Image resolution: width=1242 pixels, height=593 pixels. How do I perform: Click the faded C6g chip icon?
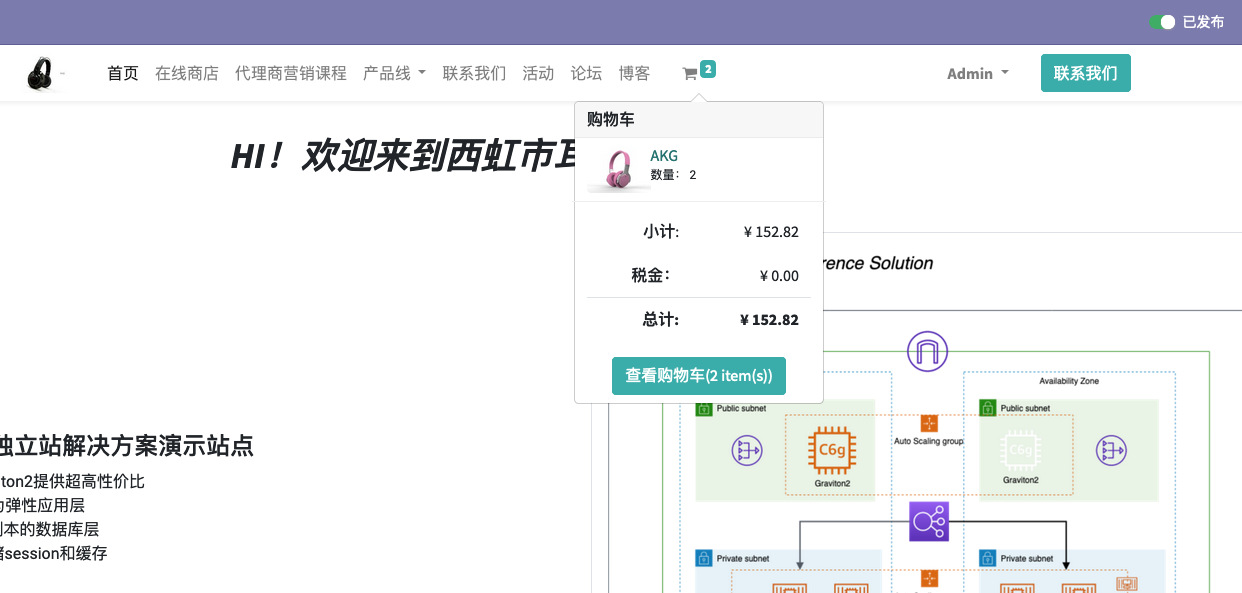(x=1020, y=450)
